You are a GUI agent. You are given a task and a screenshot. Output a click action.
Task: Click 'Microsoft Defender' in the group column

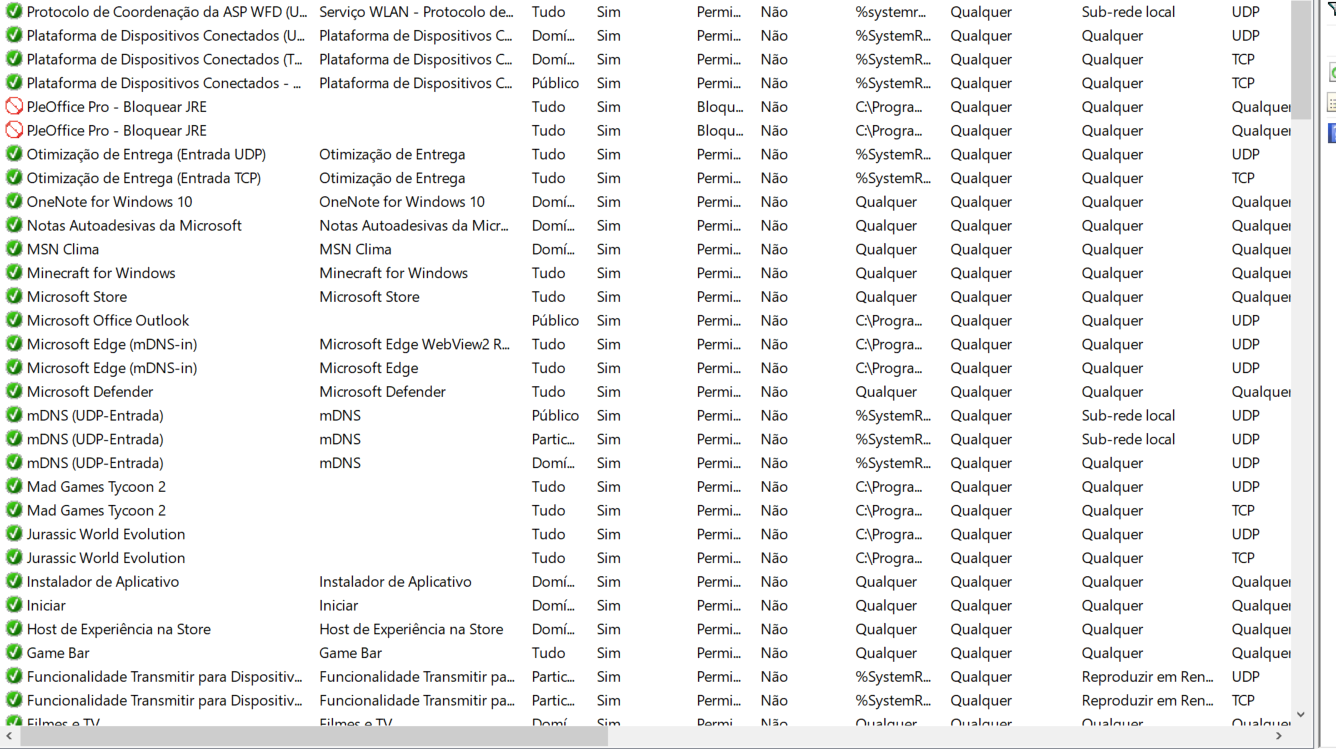[382, 392]
